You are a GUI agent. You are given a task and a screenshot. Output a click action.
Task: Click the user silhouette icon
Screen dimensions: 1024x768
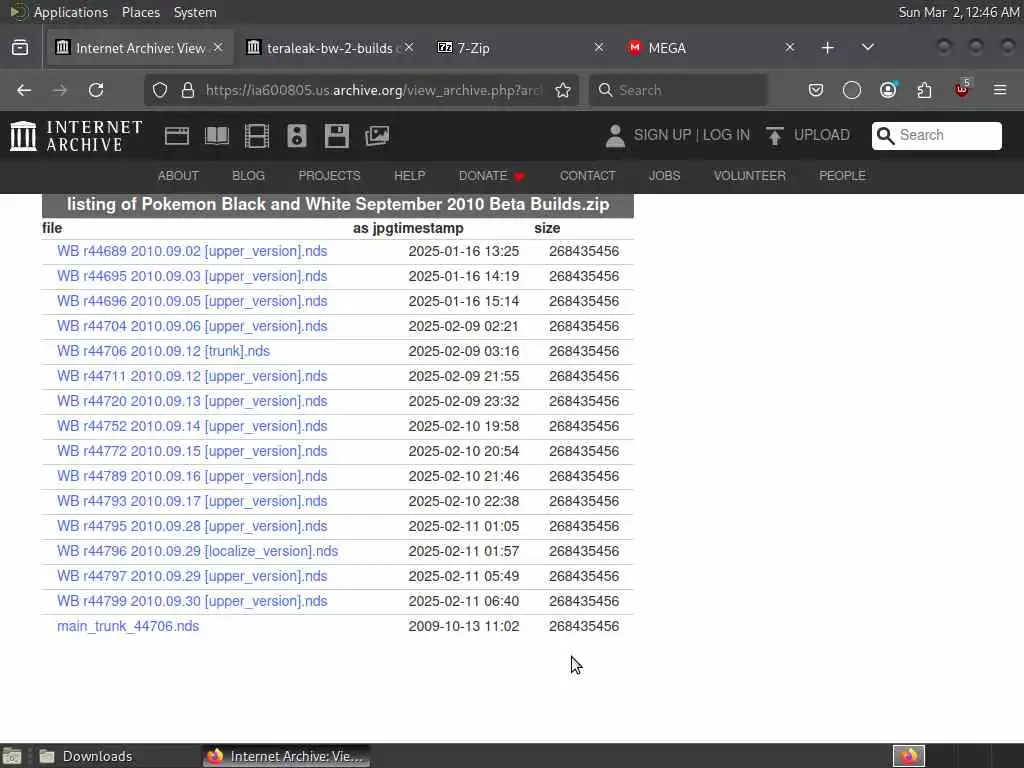coord(615,136)
